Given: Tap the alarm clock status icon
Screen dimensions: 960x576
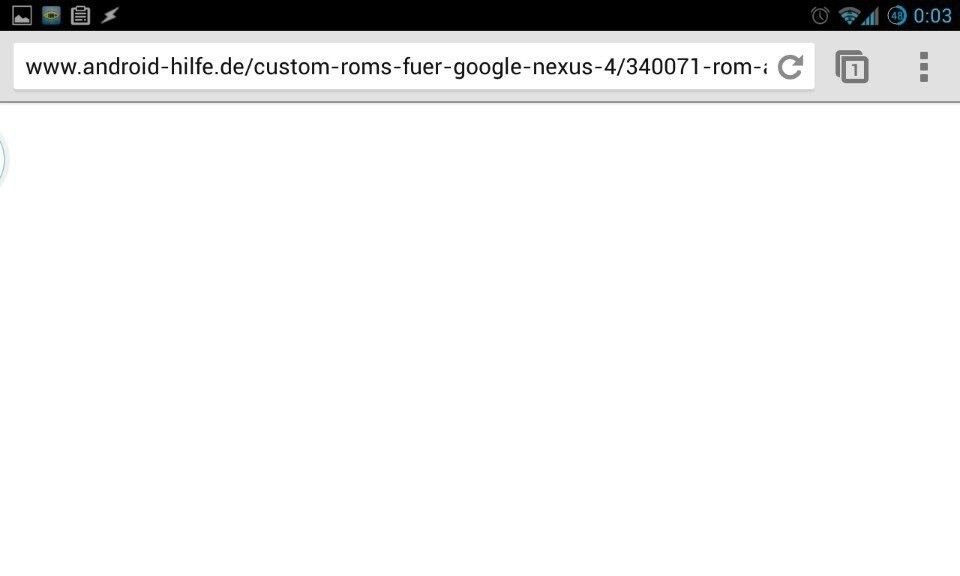Looking at the screenshot, I should [x=820, y=15].
